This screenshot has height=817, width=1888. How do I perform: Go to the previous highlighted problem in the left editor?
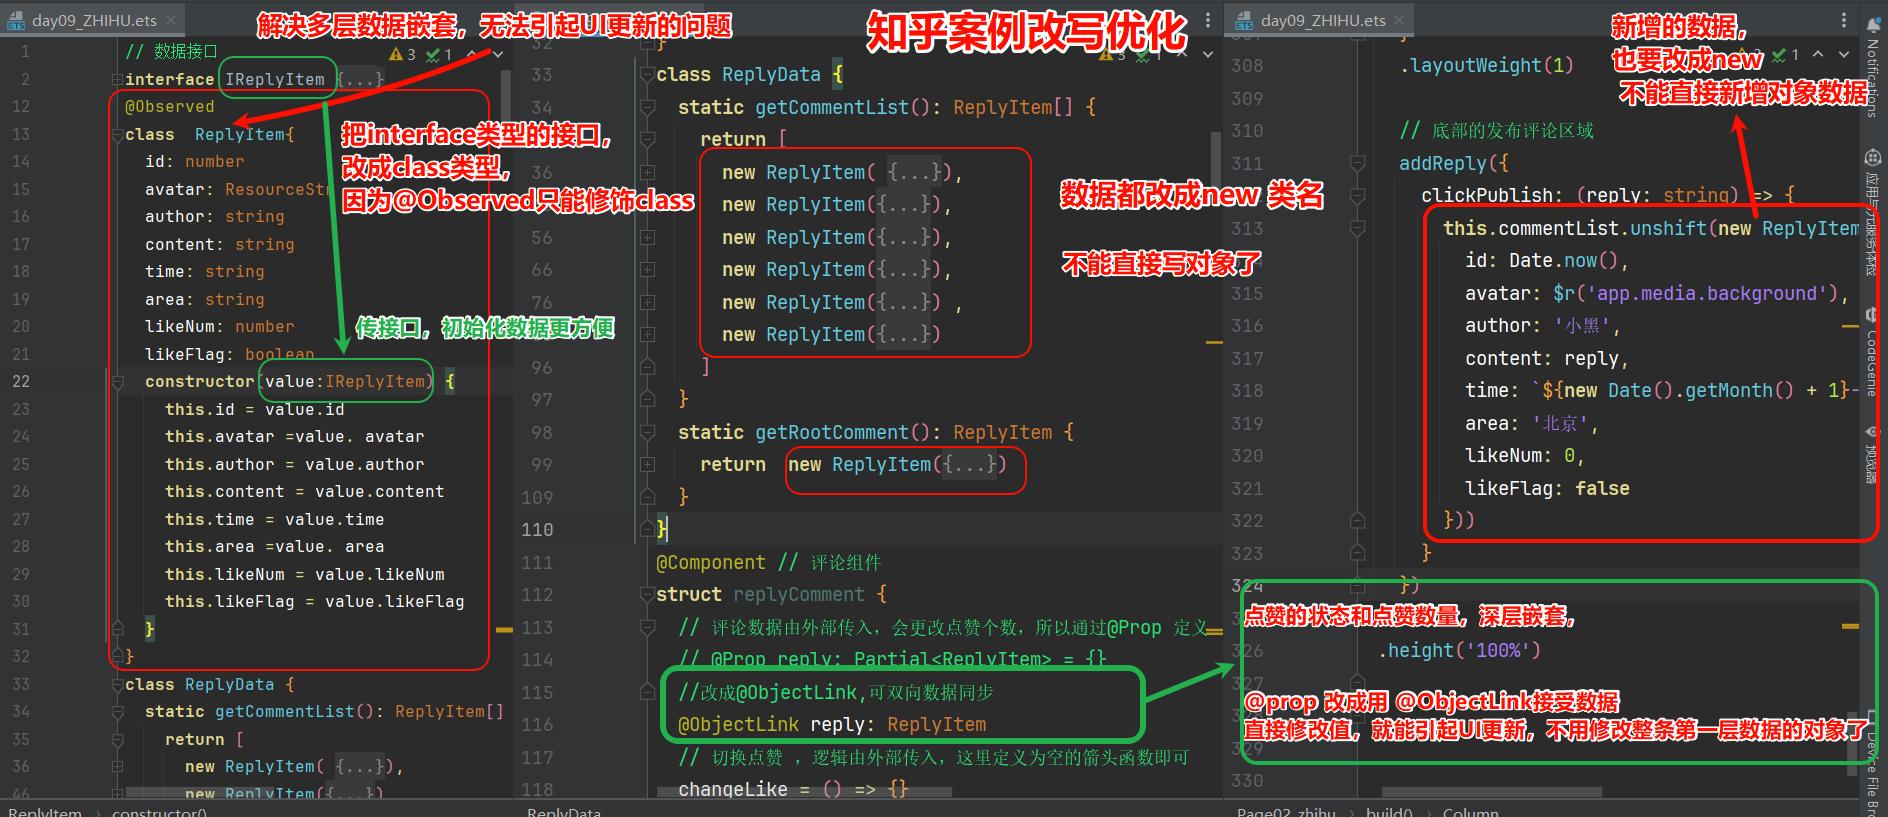[471, 54]
